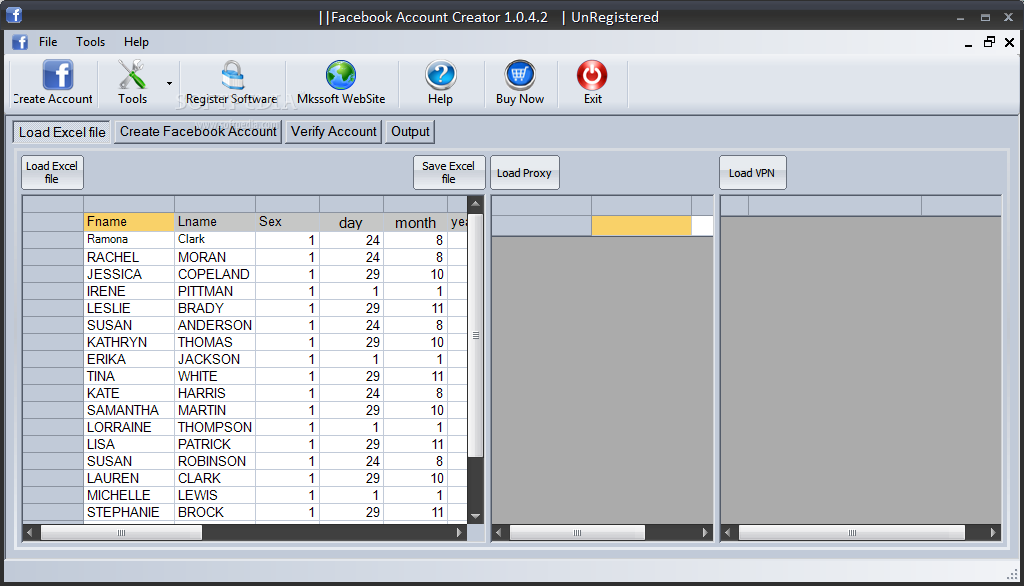
Task: Click right arrow of proxy grid scrollbar
Action: [705, 533]
